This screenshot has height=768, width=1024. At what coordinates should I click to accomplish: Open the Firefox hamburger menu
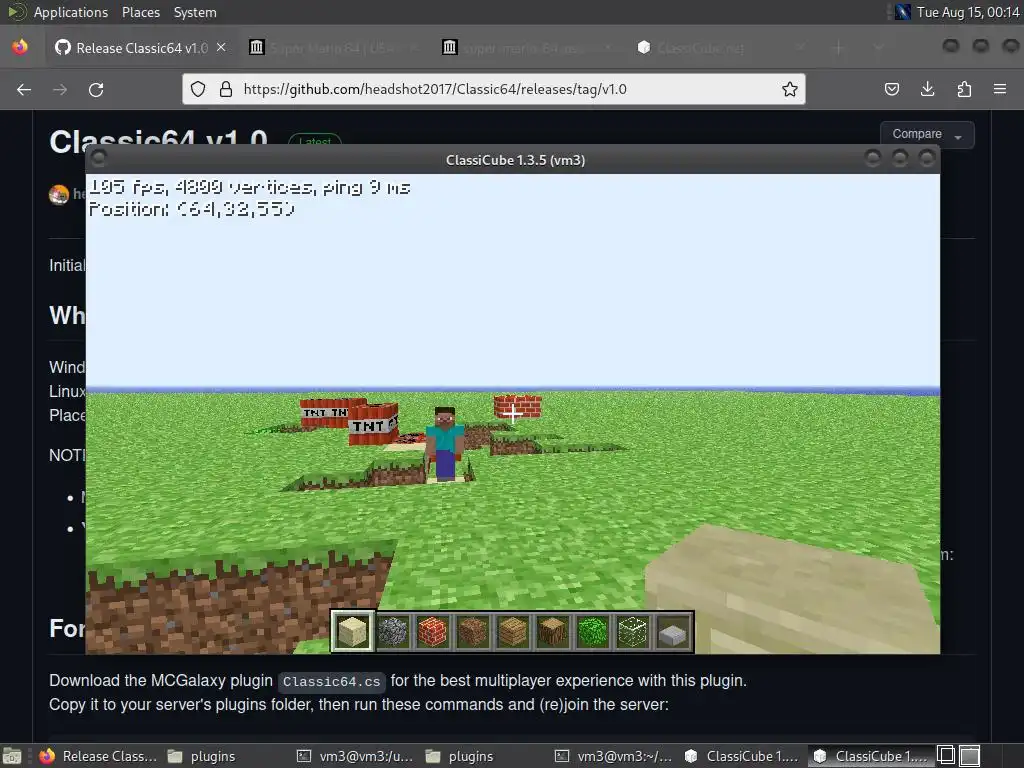[1000, 89]
